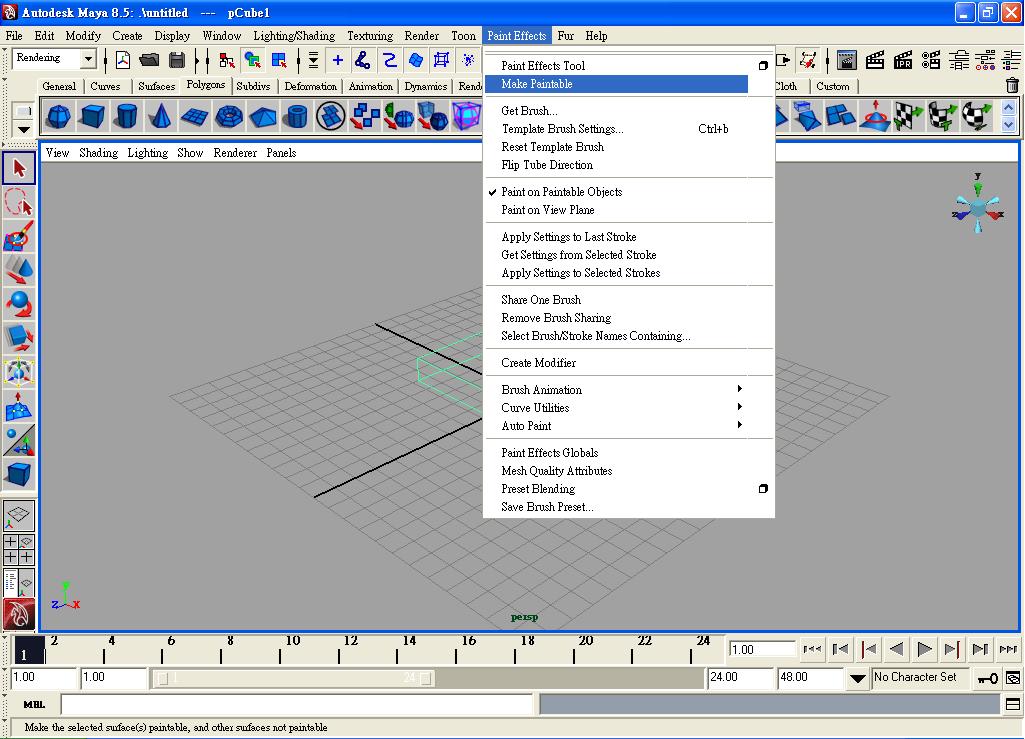Open the viewport Shading menu
The width and height of the screenshot is (1025, 739).
(99, 152)
